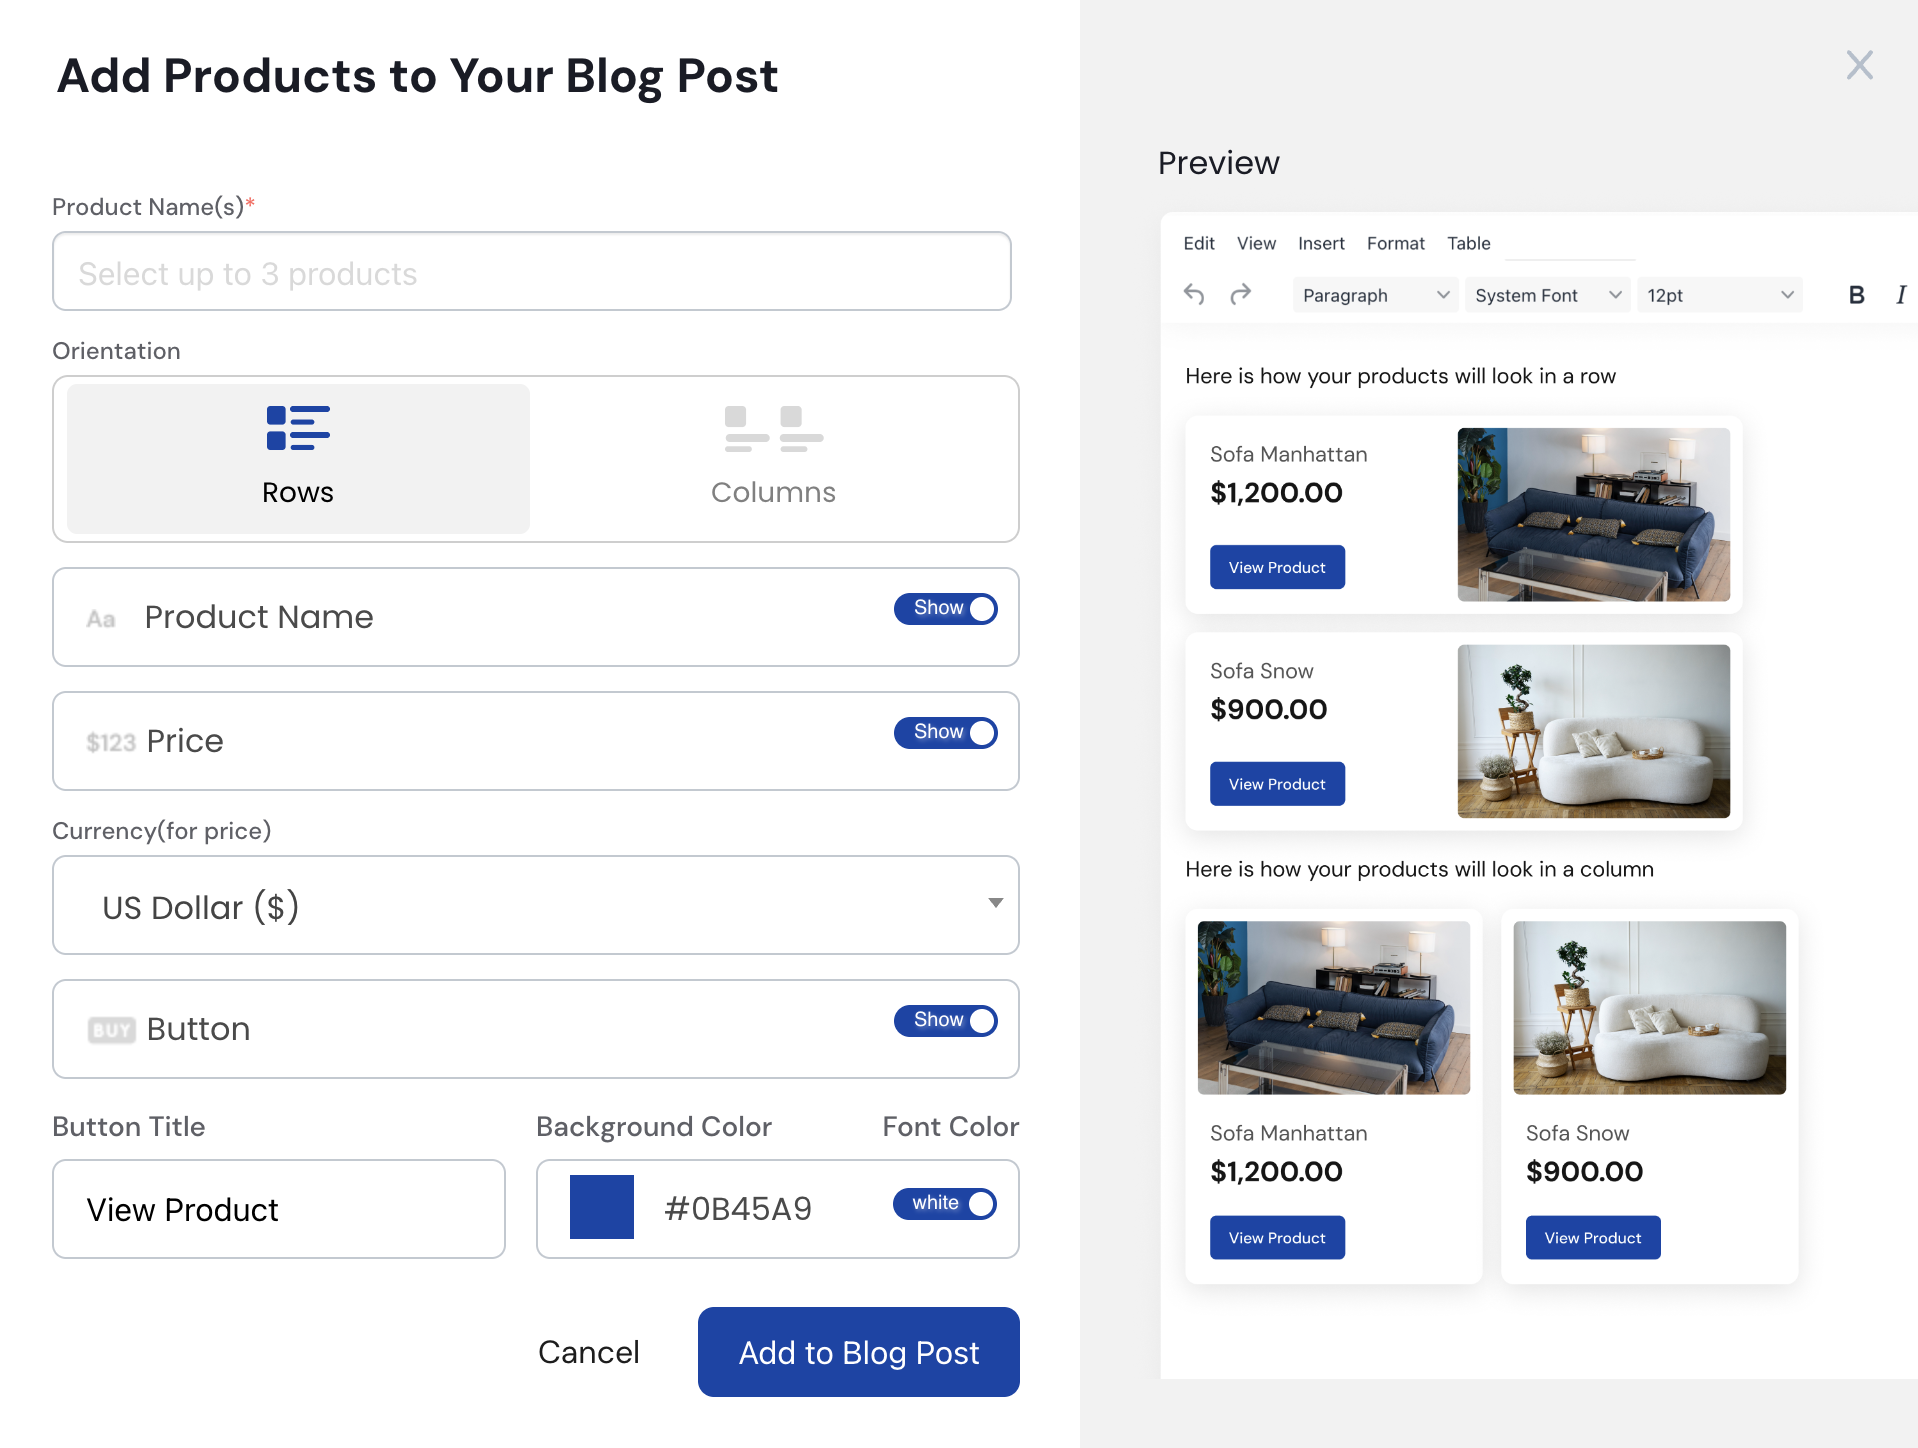Open the 12pt font size dropdown
This screenshot has height=1448, width=1918.
(1719, 295)
